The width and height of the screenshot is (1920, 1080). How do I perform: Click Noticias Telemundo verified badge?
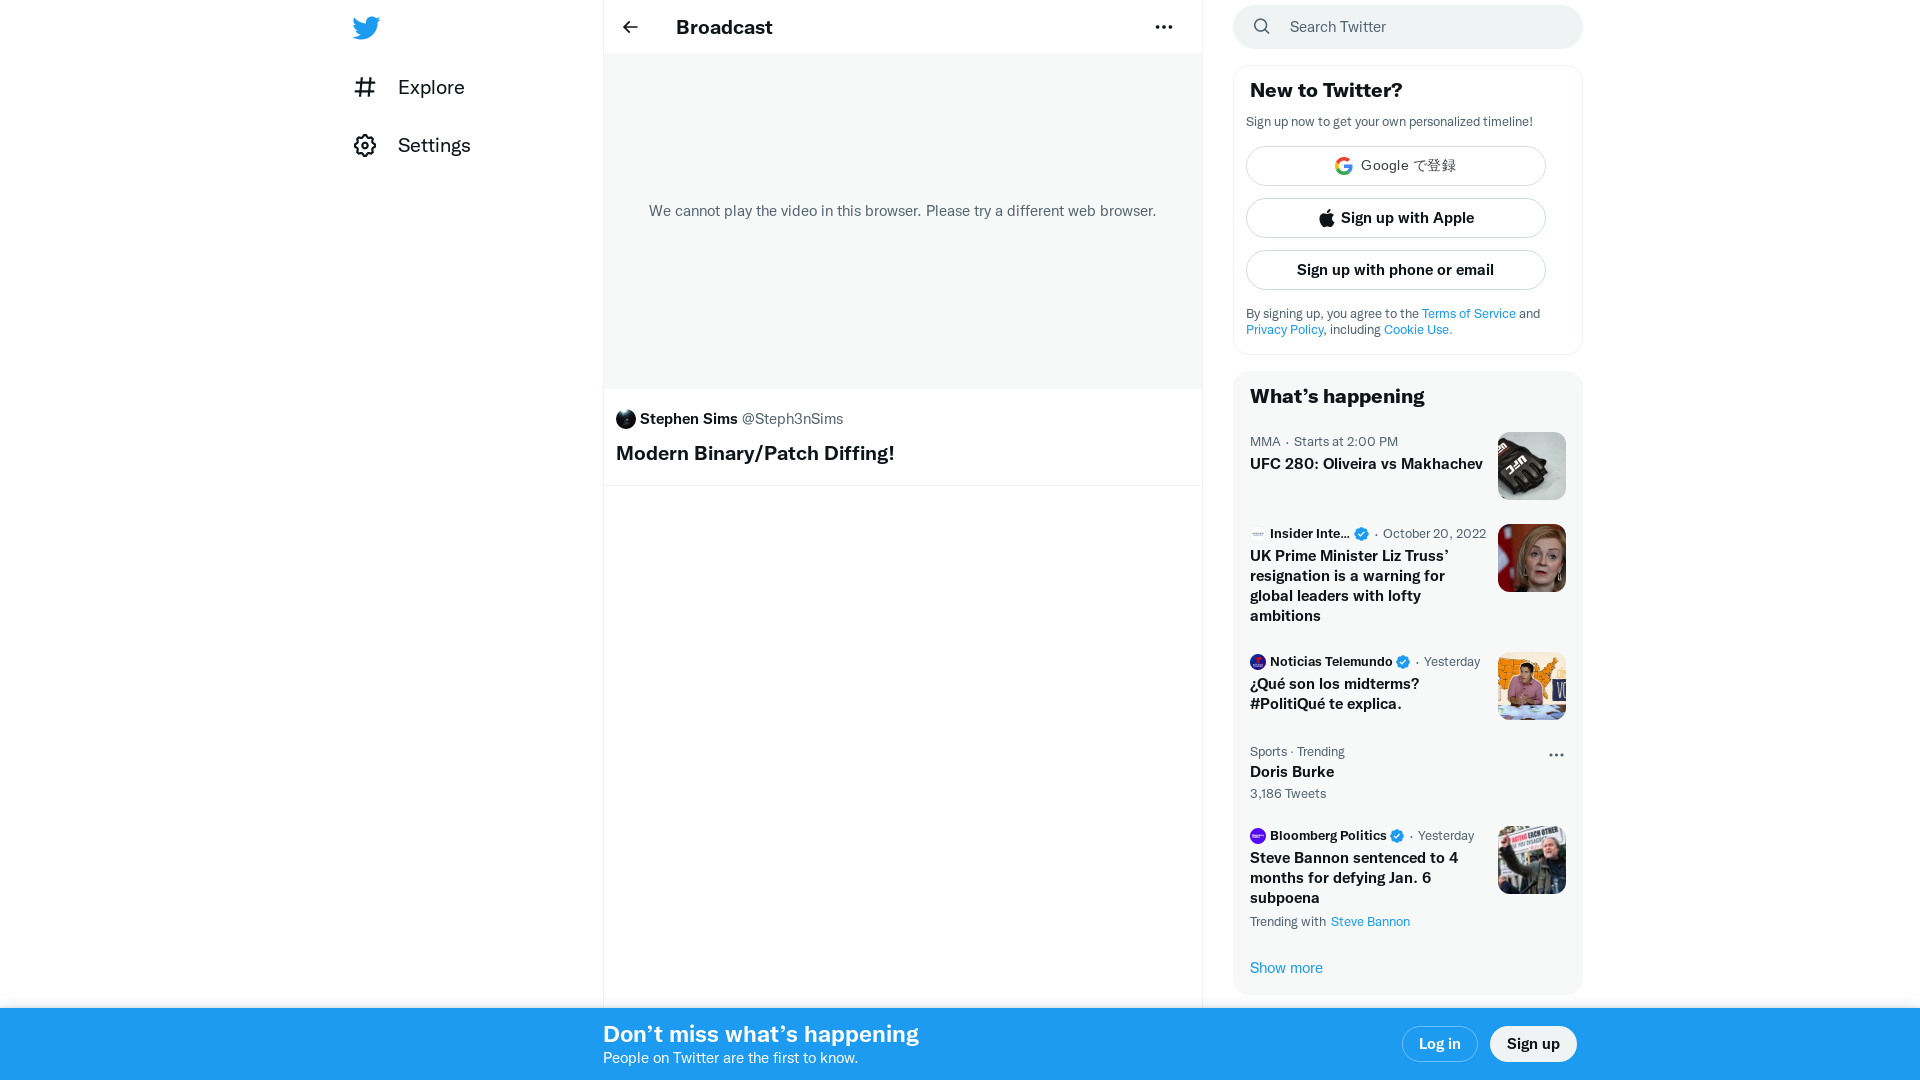[1402, 661]
